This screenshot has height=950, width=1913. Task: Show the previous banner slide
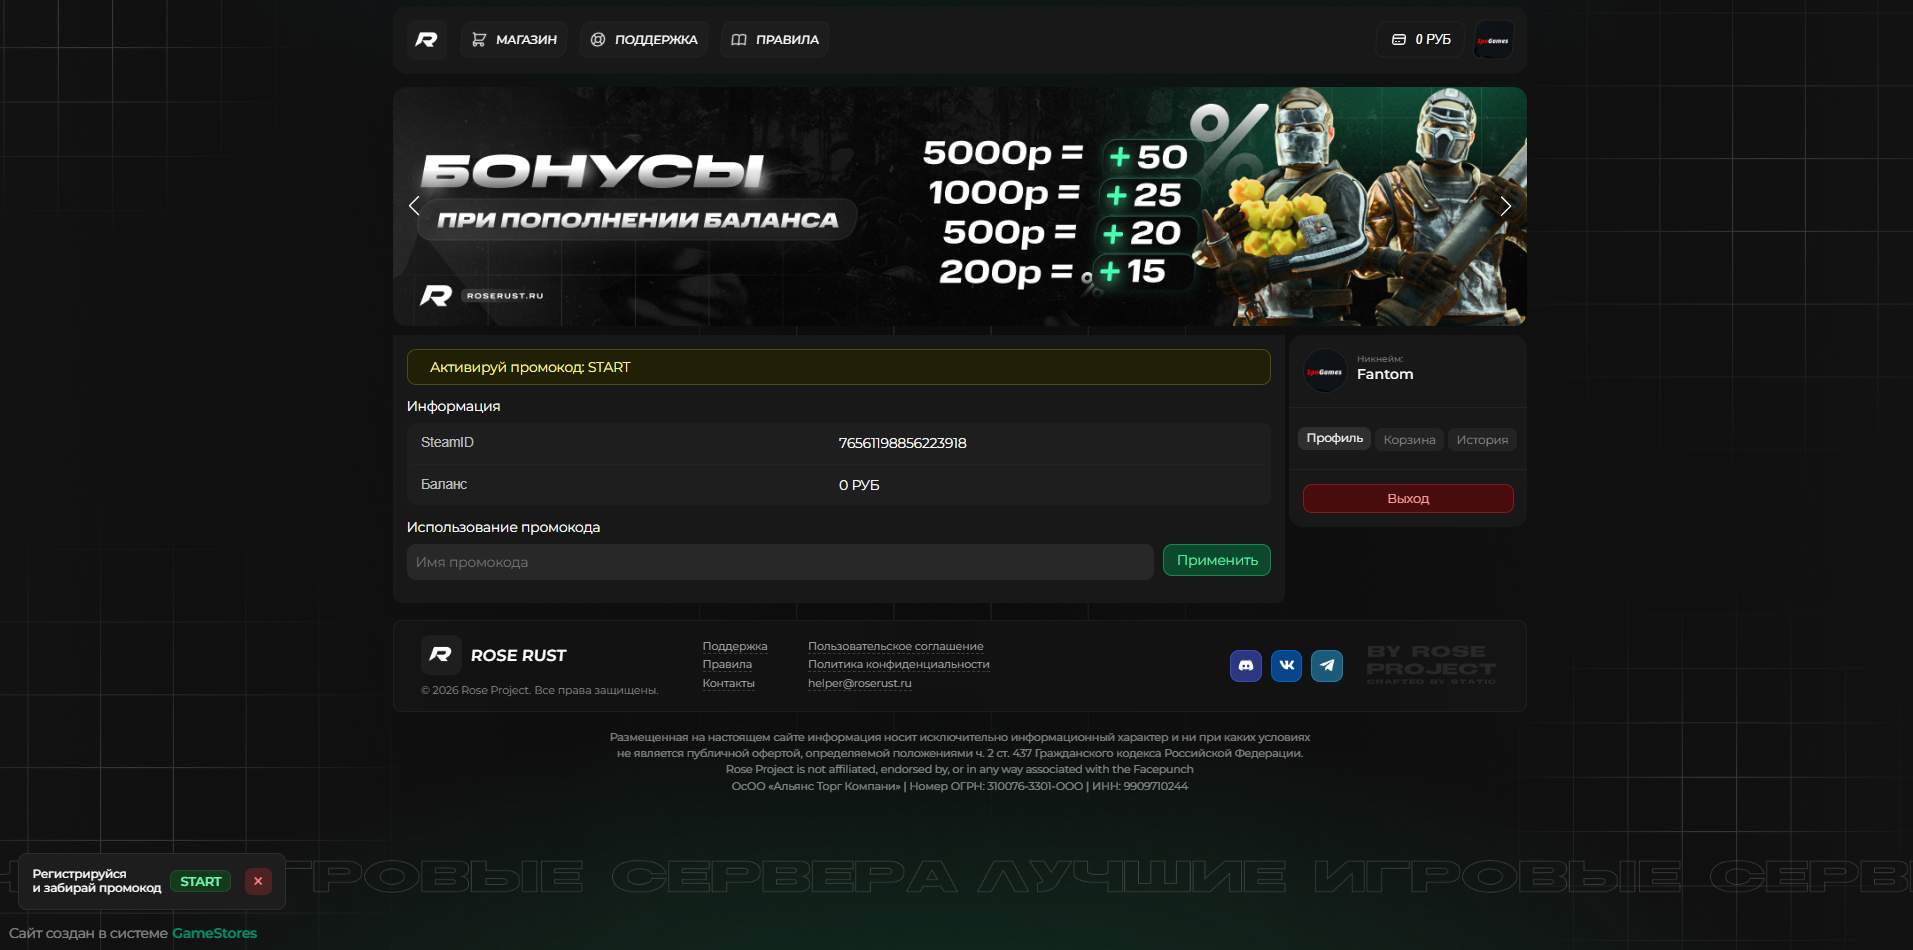[414, 206]
